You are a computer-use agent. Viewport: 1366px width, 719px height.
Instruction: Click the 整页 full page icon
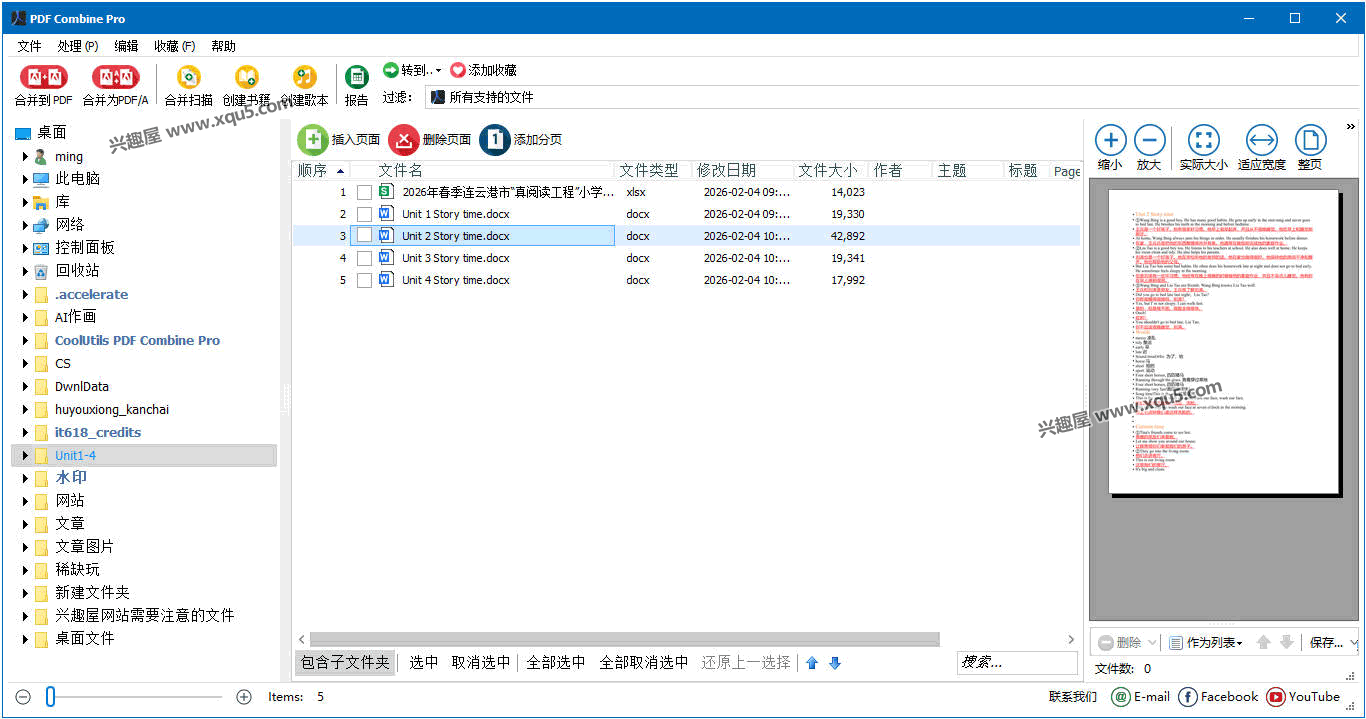tap(1310, 140)
